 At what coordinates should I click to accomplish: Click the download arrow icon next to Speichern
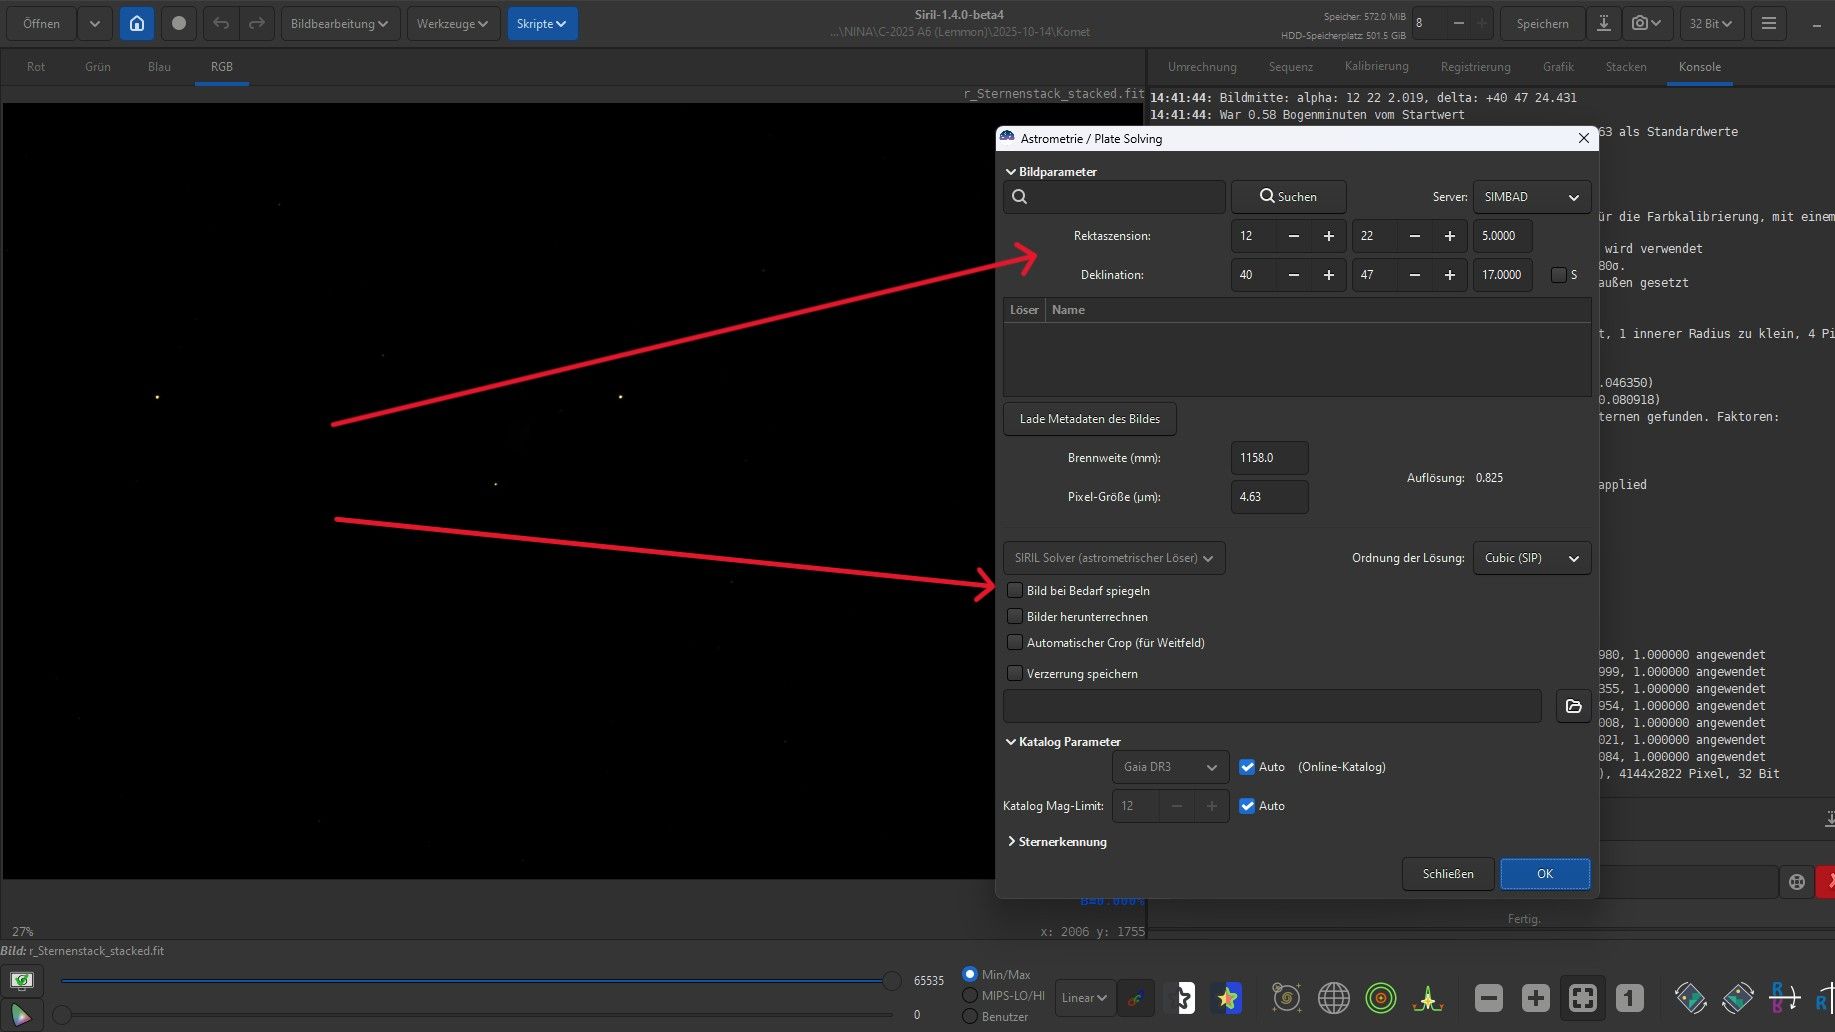point(1603,23)
